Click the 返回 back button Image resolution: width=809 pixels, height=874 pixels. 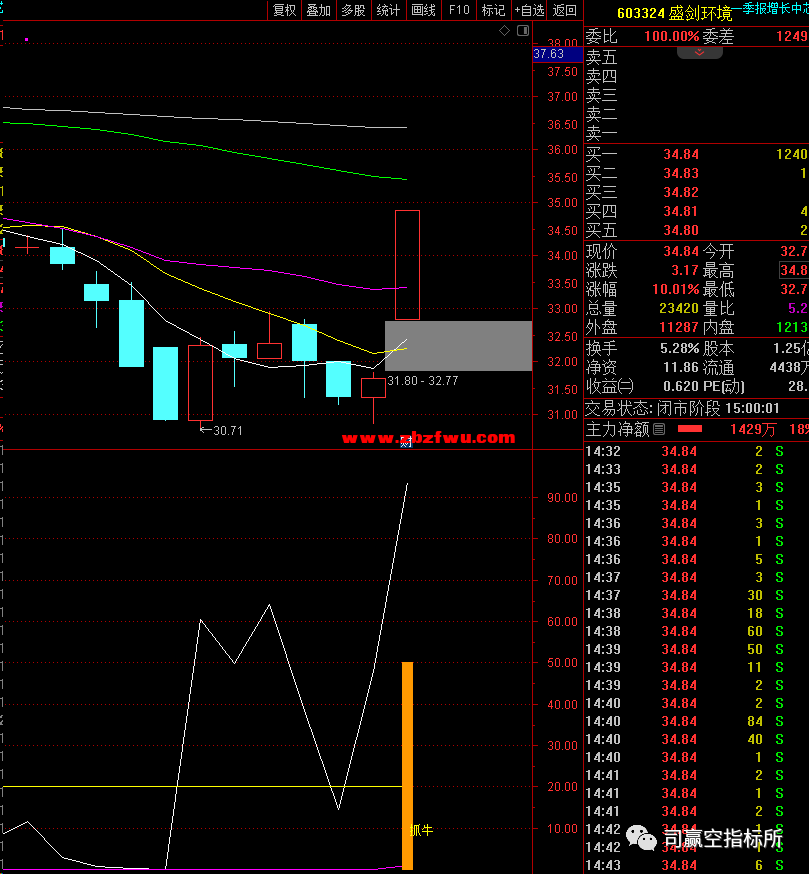(x=565, y=10)
